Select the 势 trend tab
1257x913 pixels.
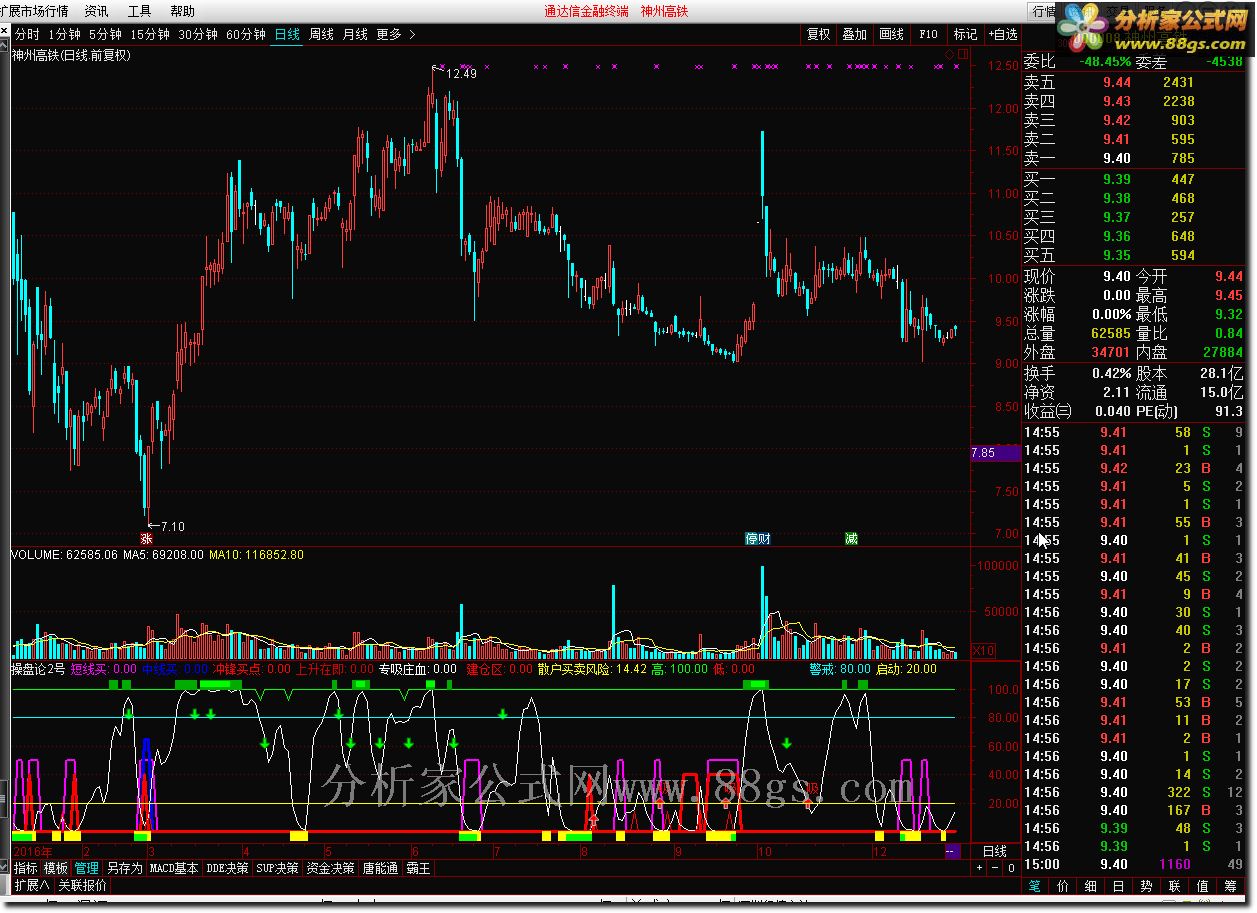1147,886
